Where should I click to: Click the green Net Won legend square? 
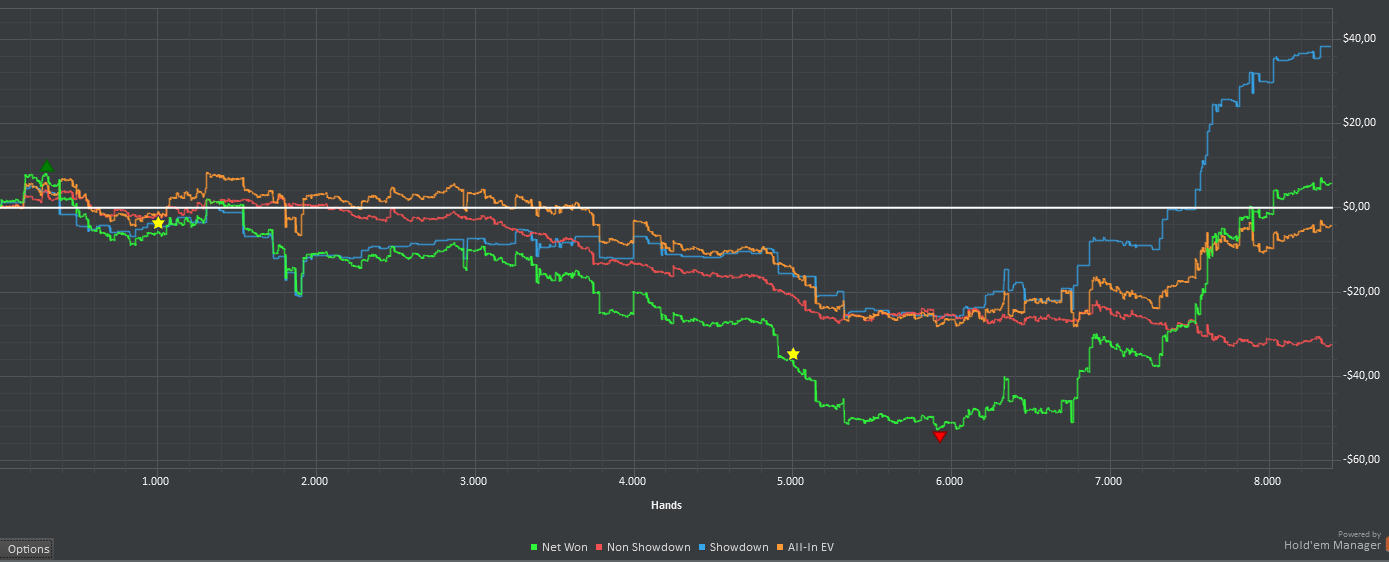tap(533, 547)
